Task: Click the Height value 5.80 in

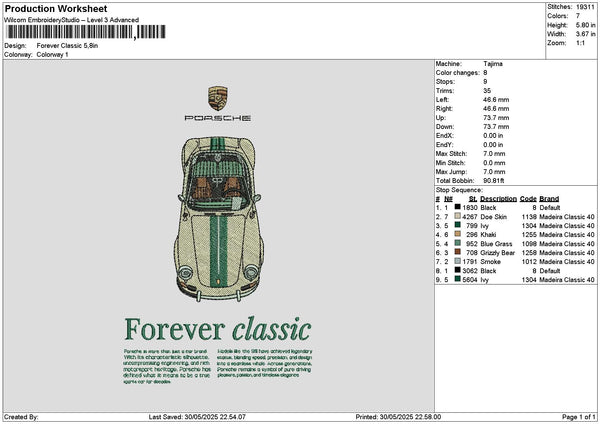Action: pyautogui.click(x=585, y=25)
